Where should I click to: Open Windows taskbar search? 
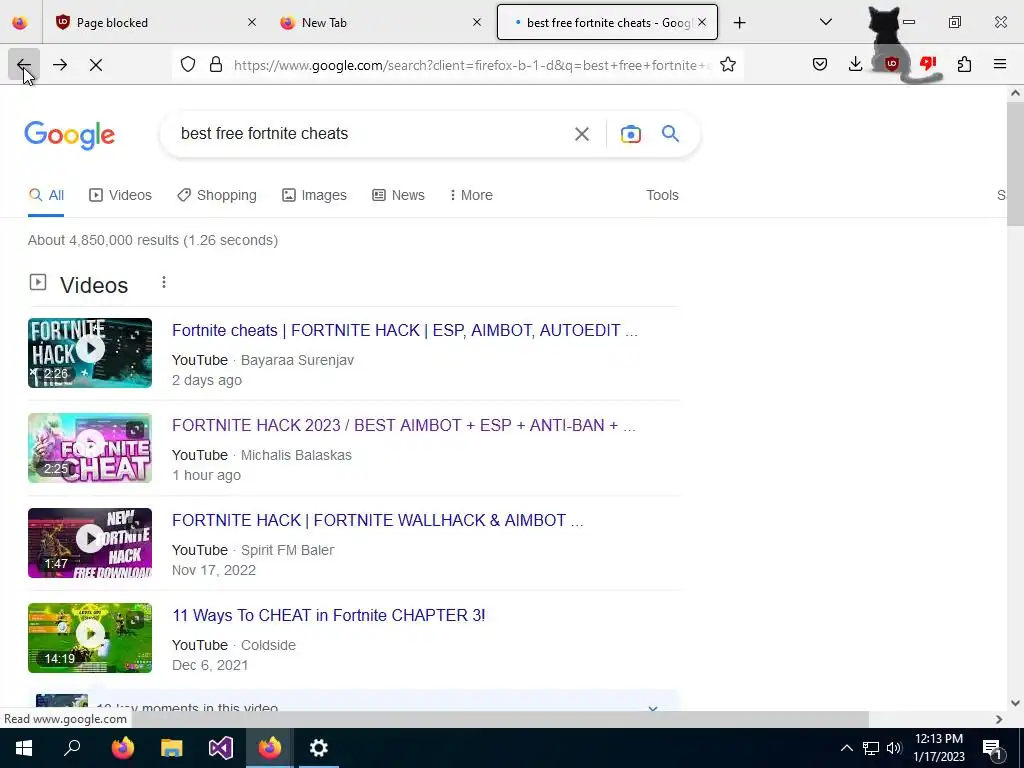(72, 748)
